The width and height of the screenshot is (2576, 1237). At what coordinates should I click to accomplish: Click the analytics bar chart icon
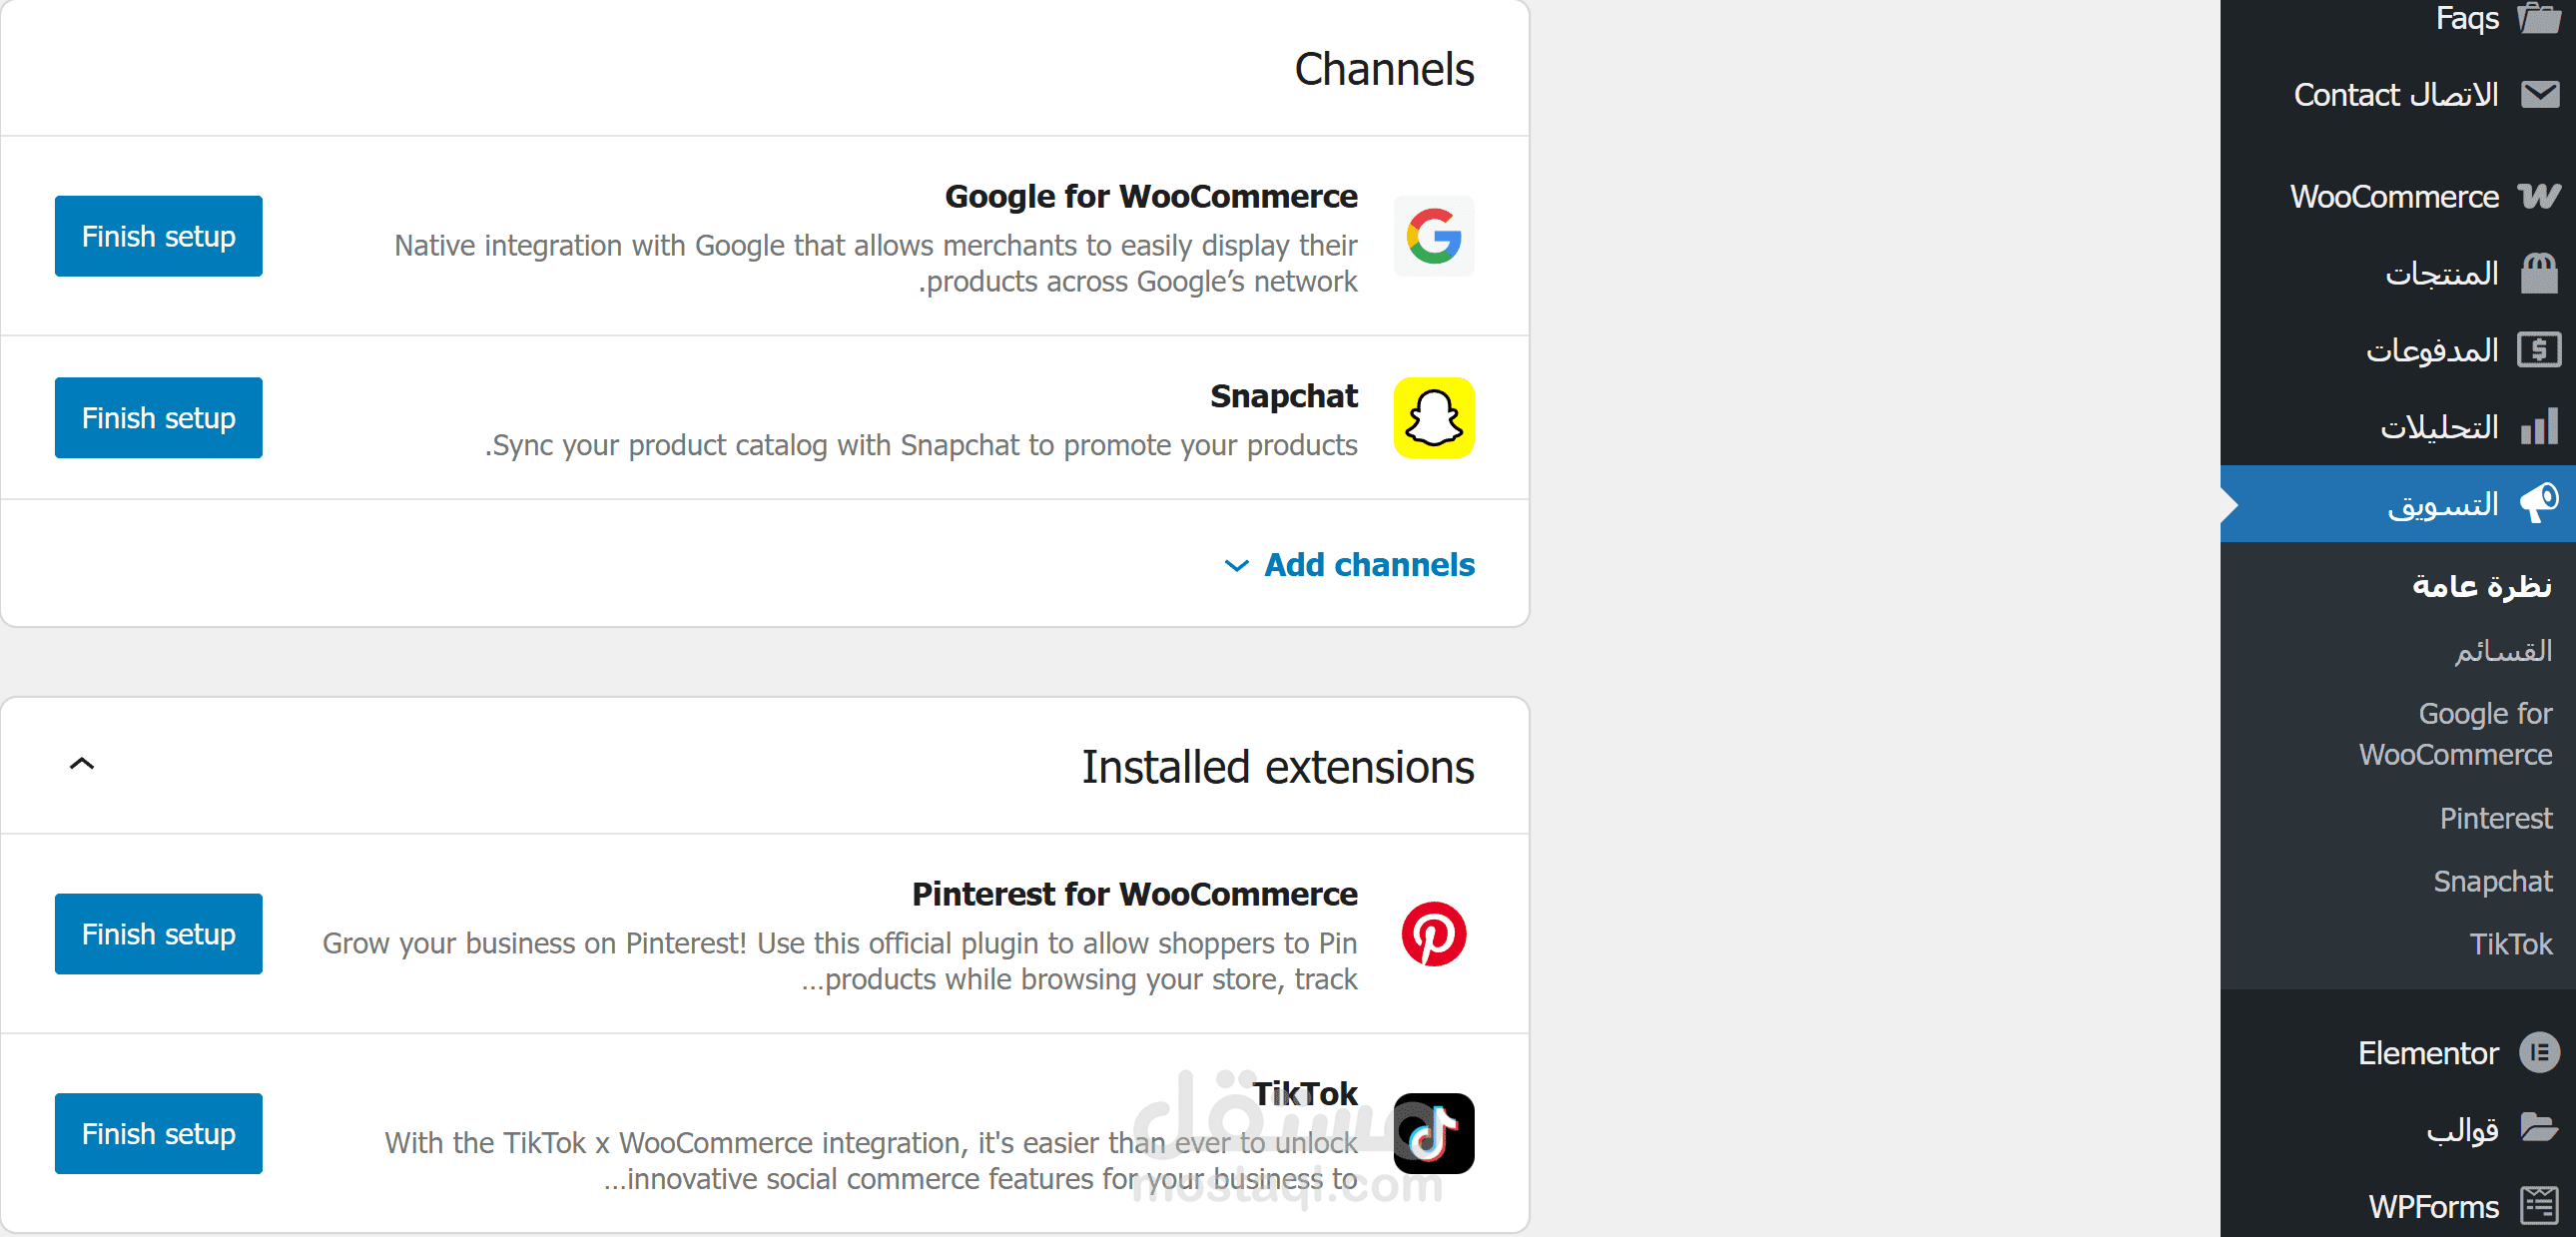coord(2538,427)
